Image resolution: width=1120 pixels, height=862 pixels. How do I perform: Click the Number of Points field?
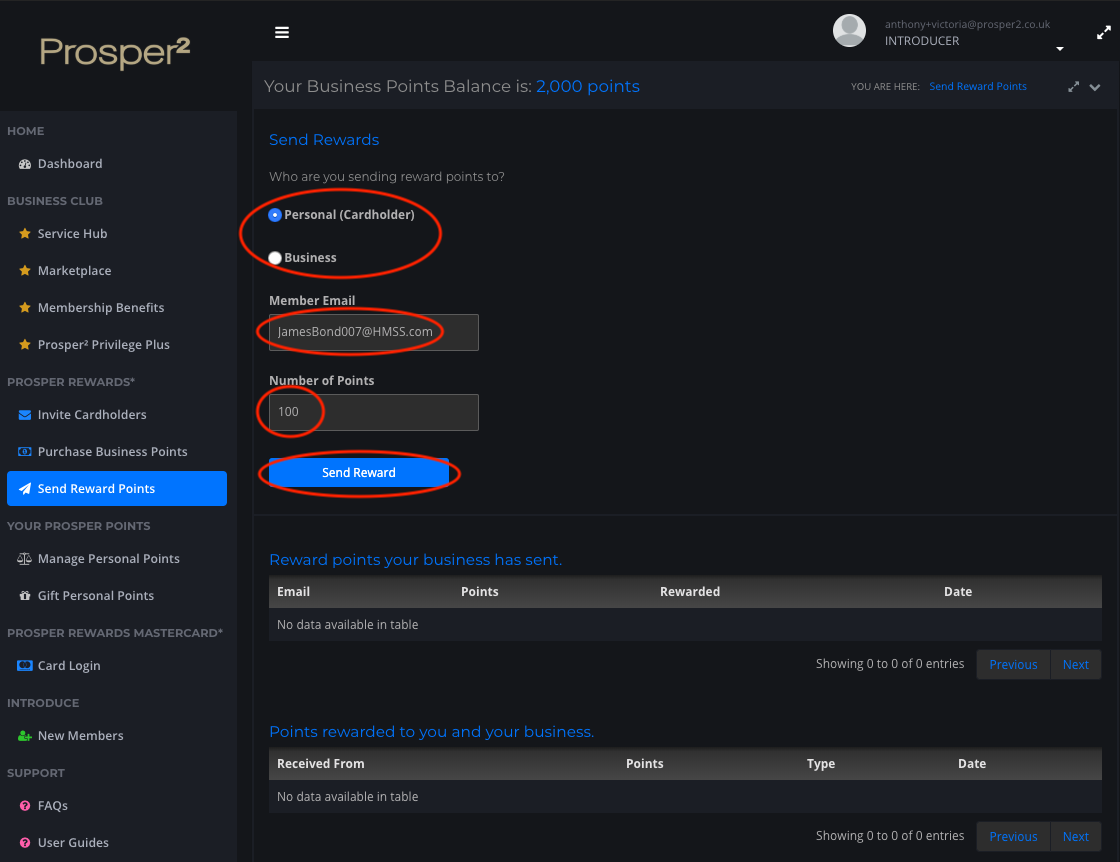coord(374,413)
